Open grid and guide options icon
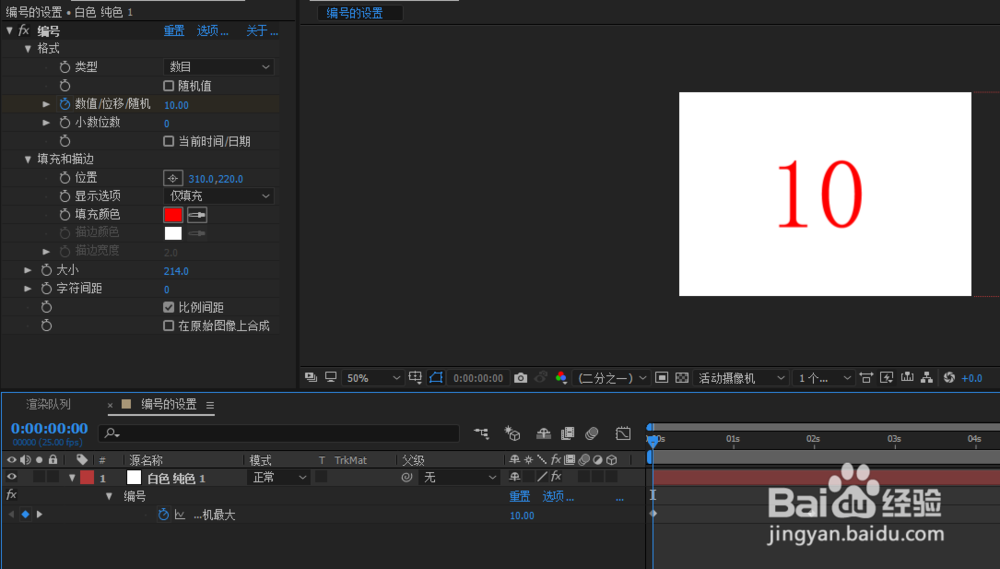 tap(415, 378)
